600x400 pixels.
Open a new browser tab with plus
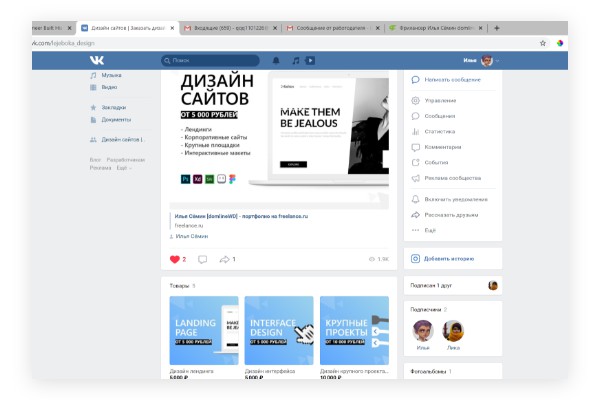497,28
